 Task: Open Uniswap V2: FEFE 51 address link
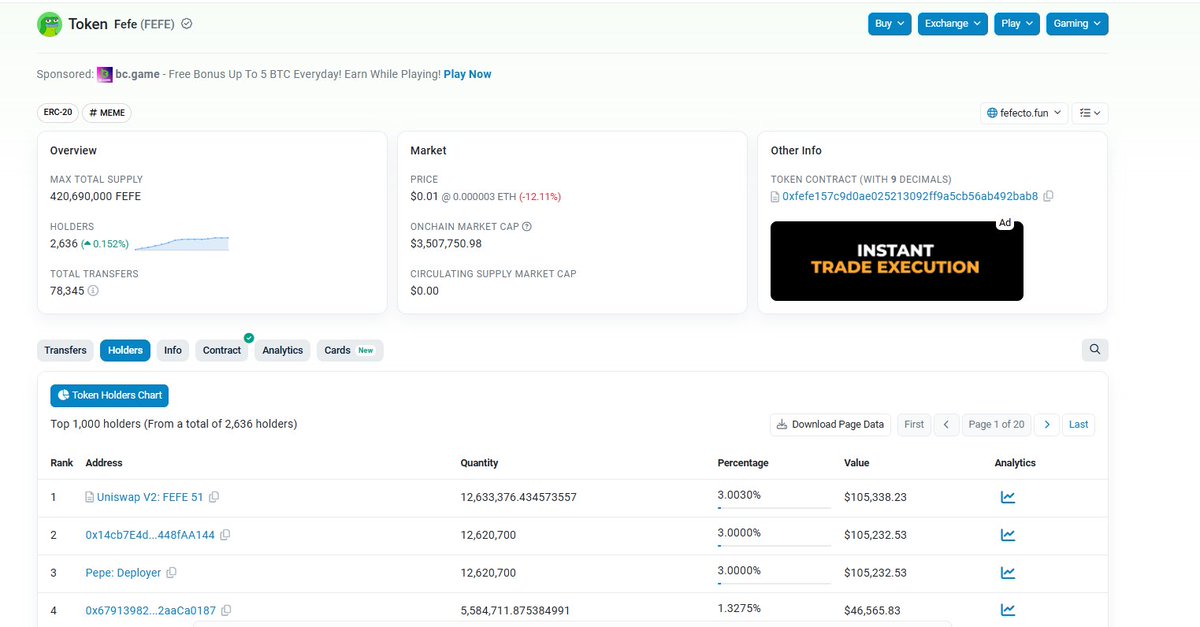[x=150, y=497]
